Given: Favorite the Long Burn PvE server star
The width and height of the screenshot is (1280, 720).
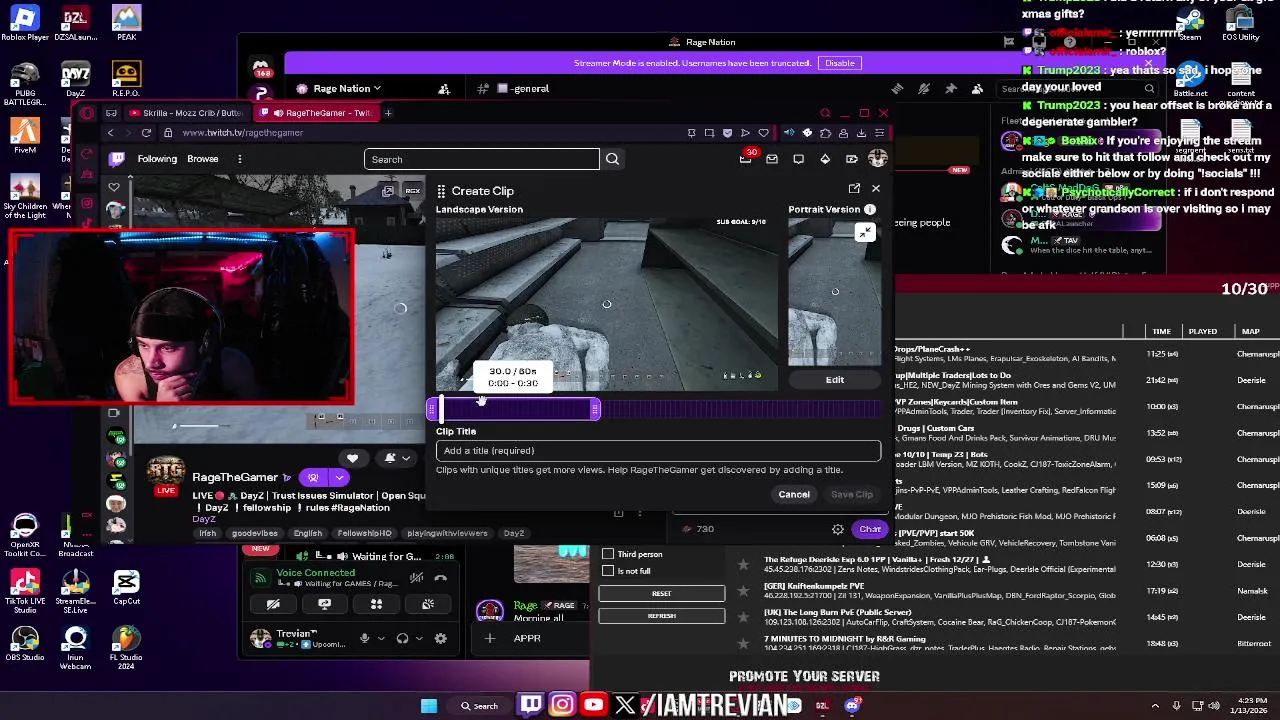Looking at the screenshot, I should (743, 617).
